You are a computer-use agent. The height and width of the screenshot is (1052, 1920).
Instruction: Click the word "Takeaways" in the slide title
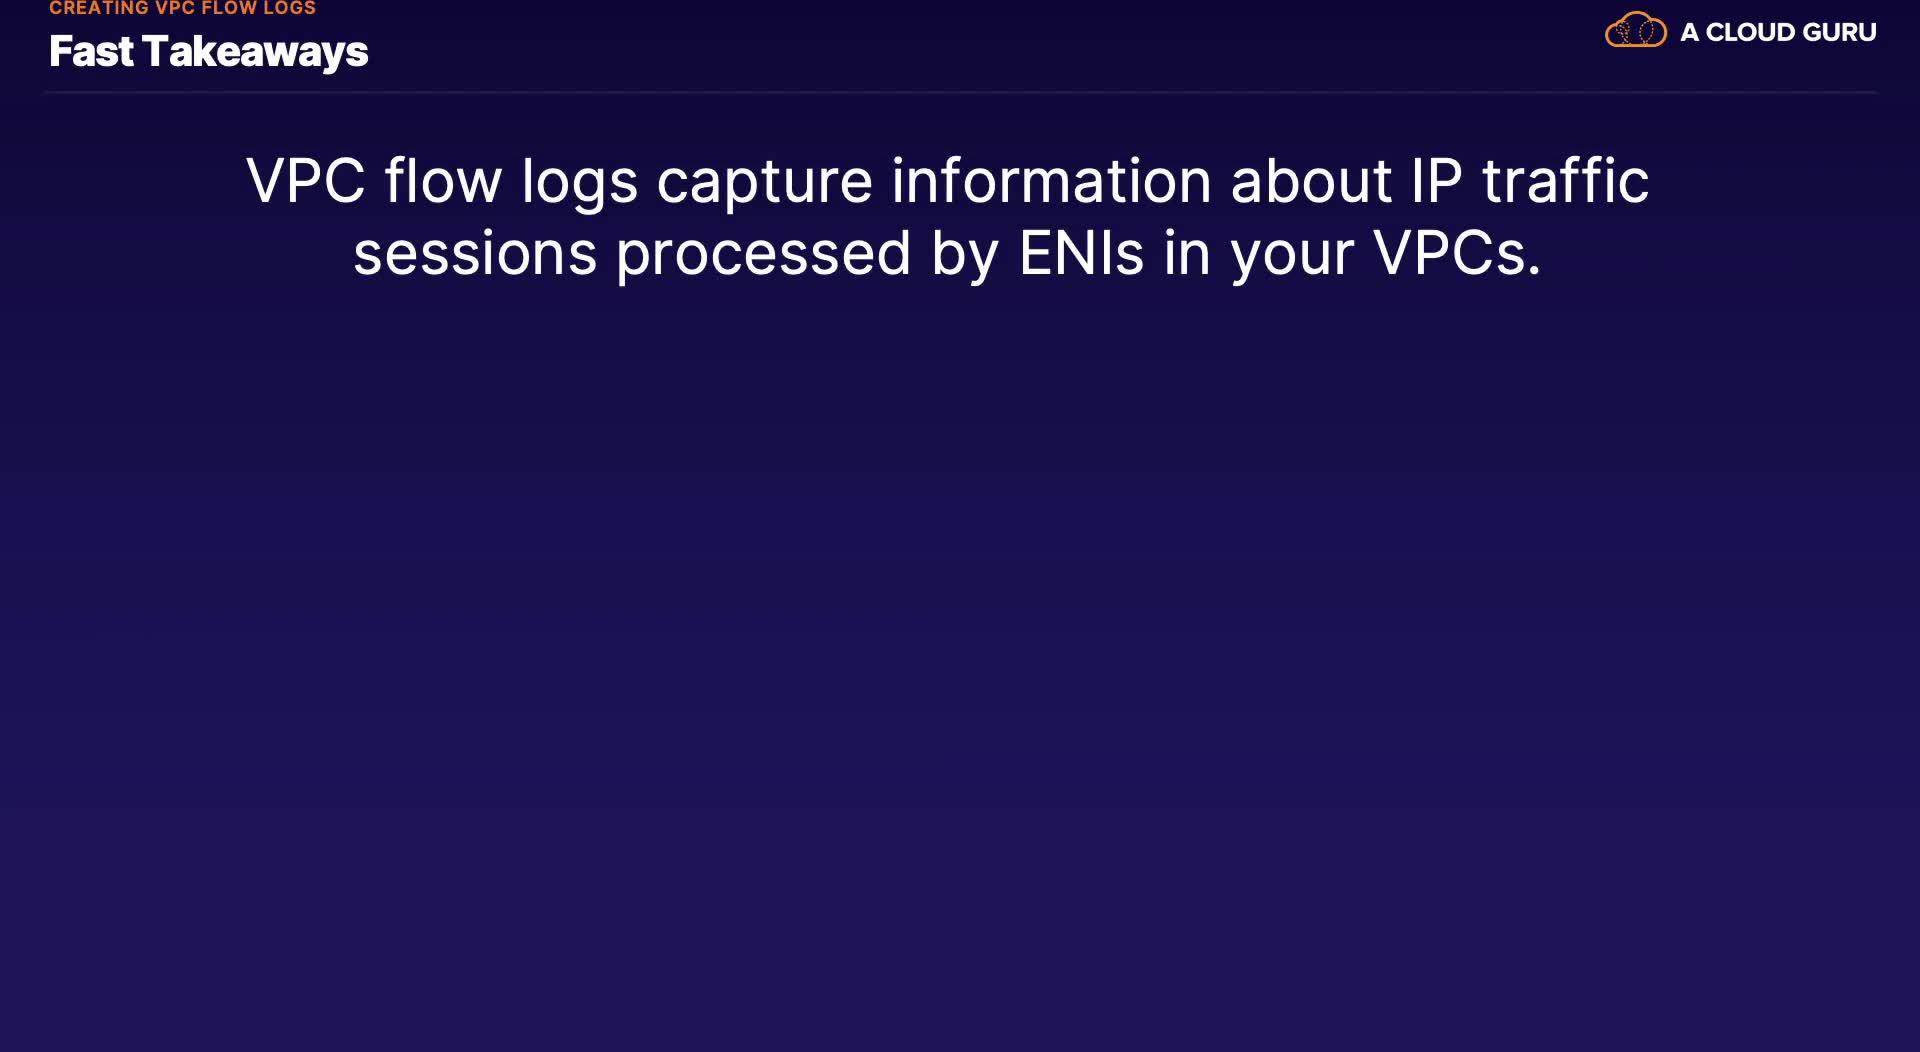pos(255,52)
